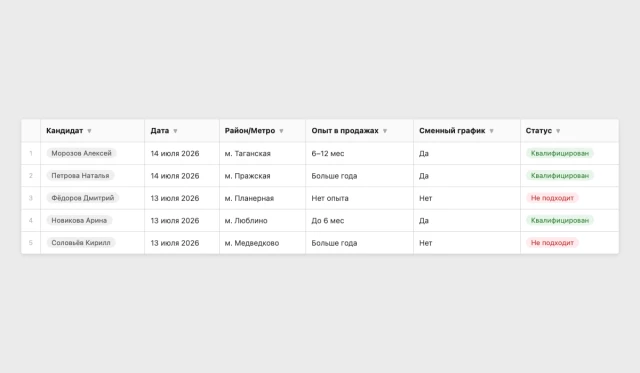This screenshot has width=640, height=373.
Task: Open filter arrow beside Дата column
Action: click(176, 131)
